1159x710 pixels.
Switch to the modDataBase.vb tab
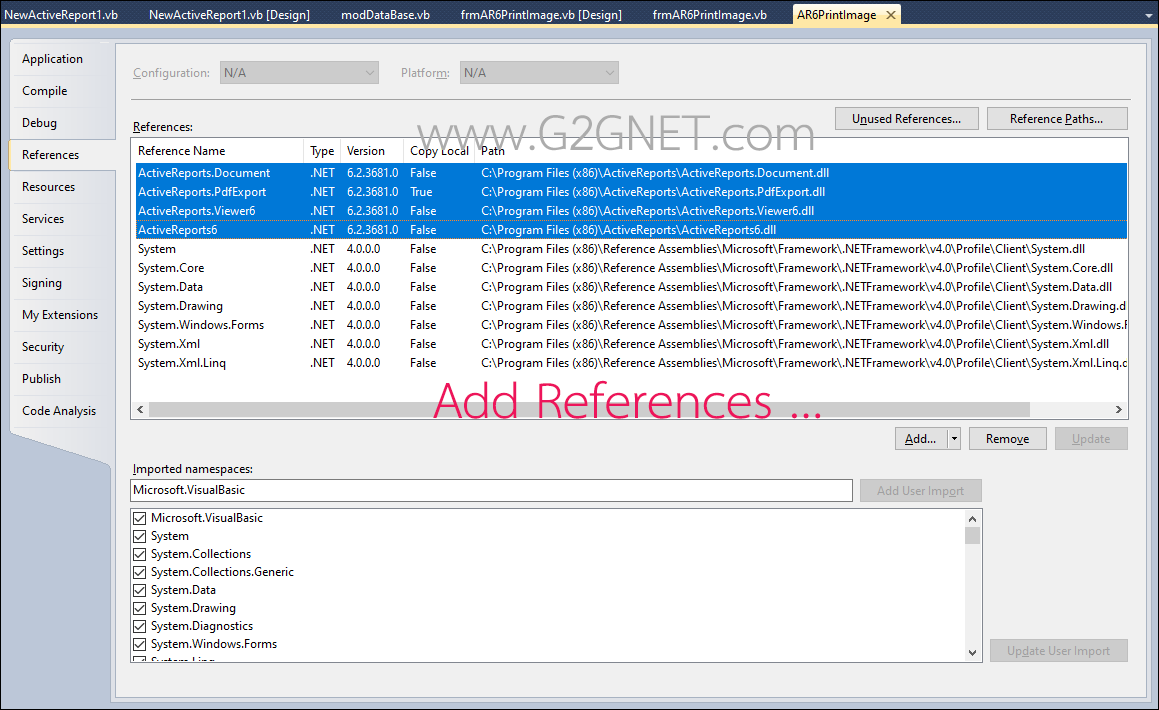(385, 15)
